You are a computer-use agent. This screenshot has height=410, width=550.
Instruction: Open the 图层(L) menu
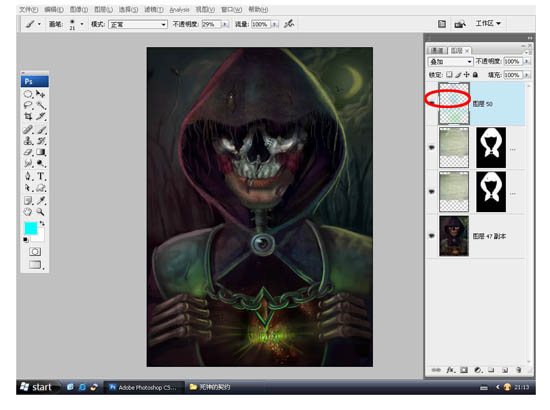click(x=104, y=9)
